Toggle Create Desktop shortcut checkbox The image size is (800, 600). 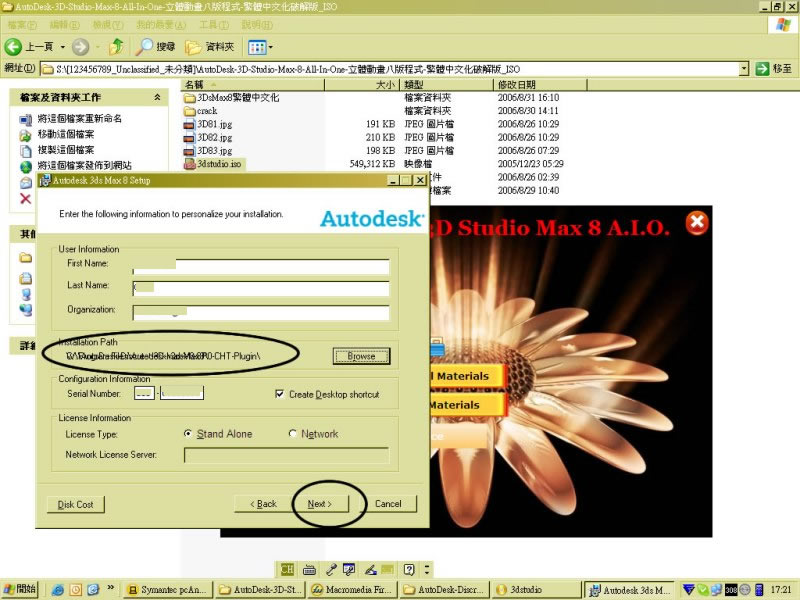pos(280,394)
